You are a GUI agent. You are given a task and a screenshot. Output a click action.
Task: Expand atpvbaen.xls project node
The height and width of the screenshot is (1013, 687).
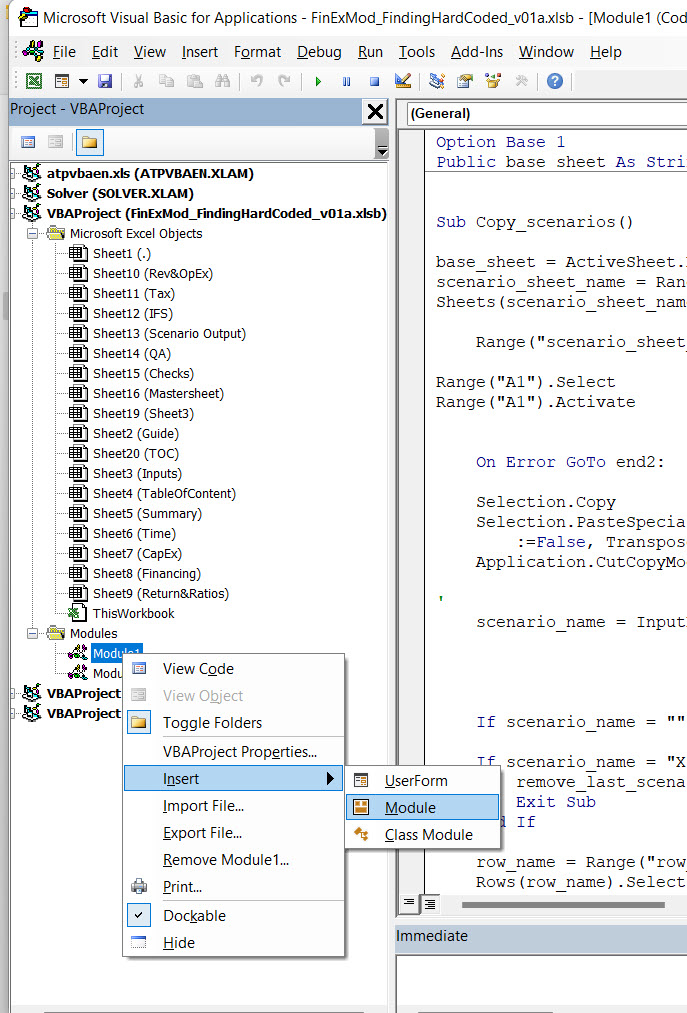13,173
